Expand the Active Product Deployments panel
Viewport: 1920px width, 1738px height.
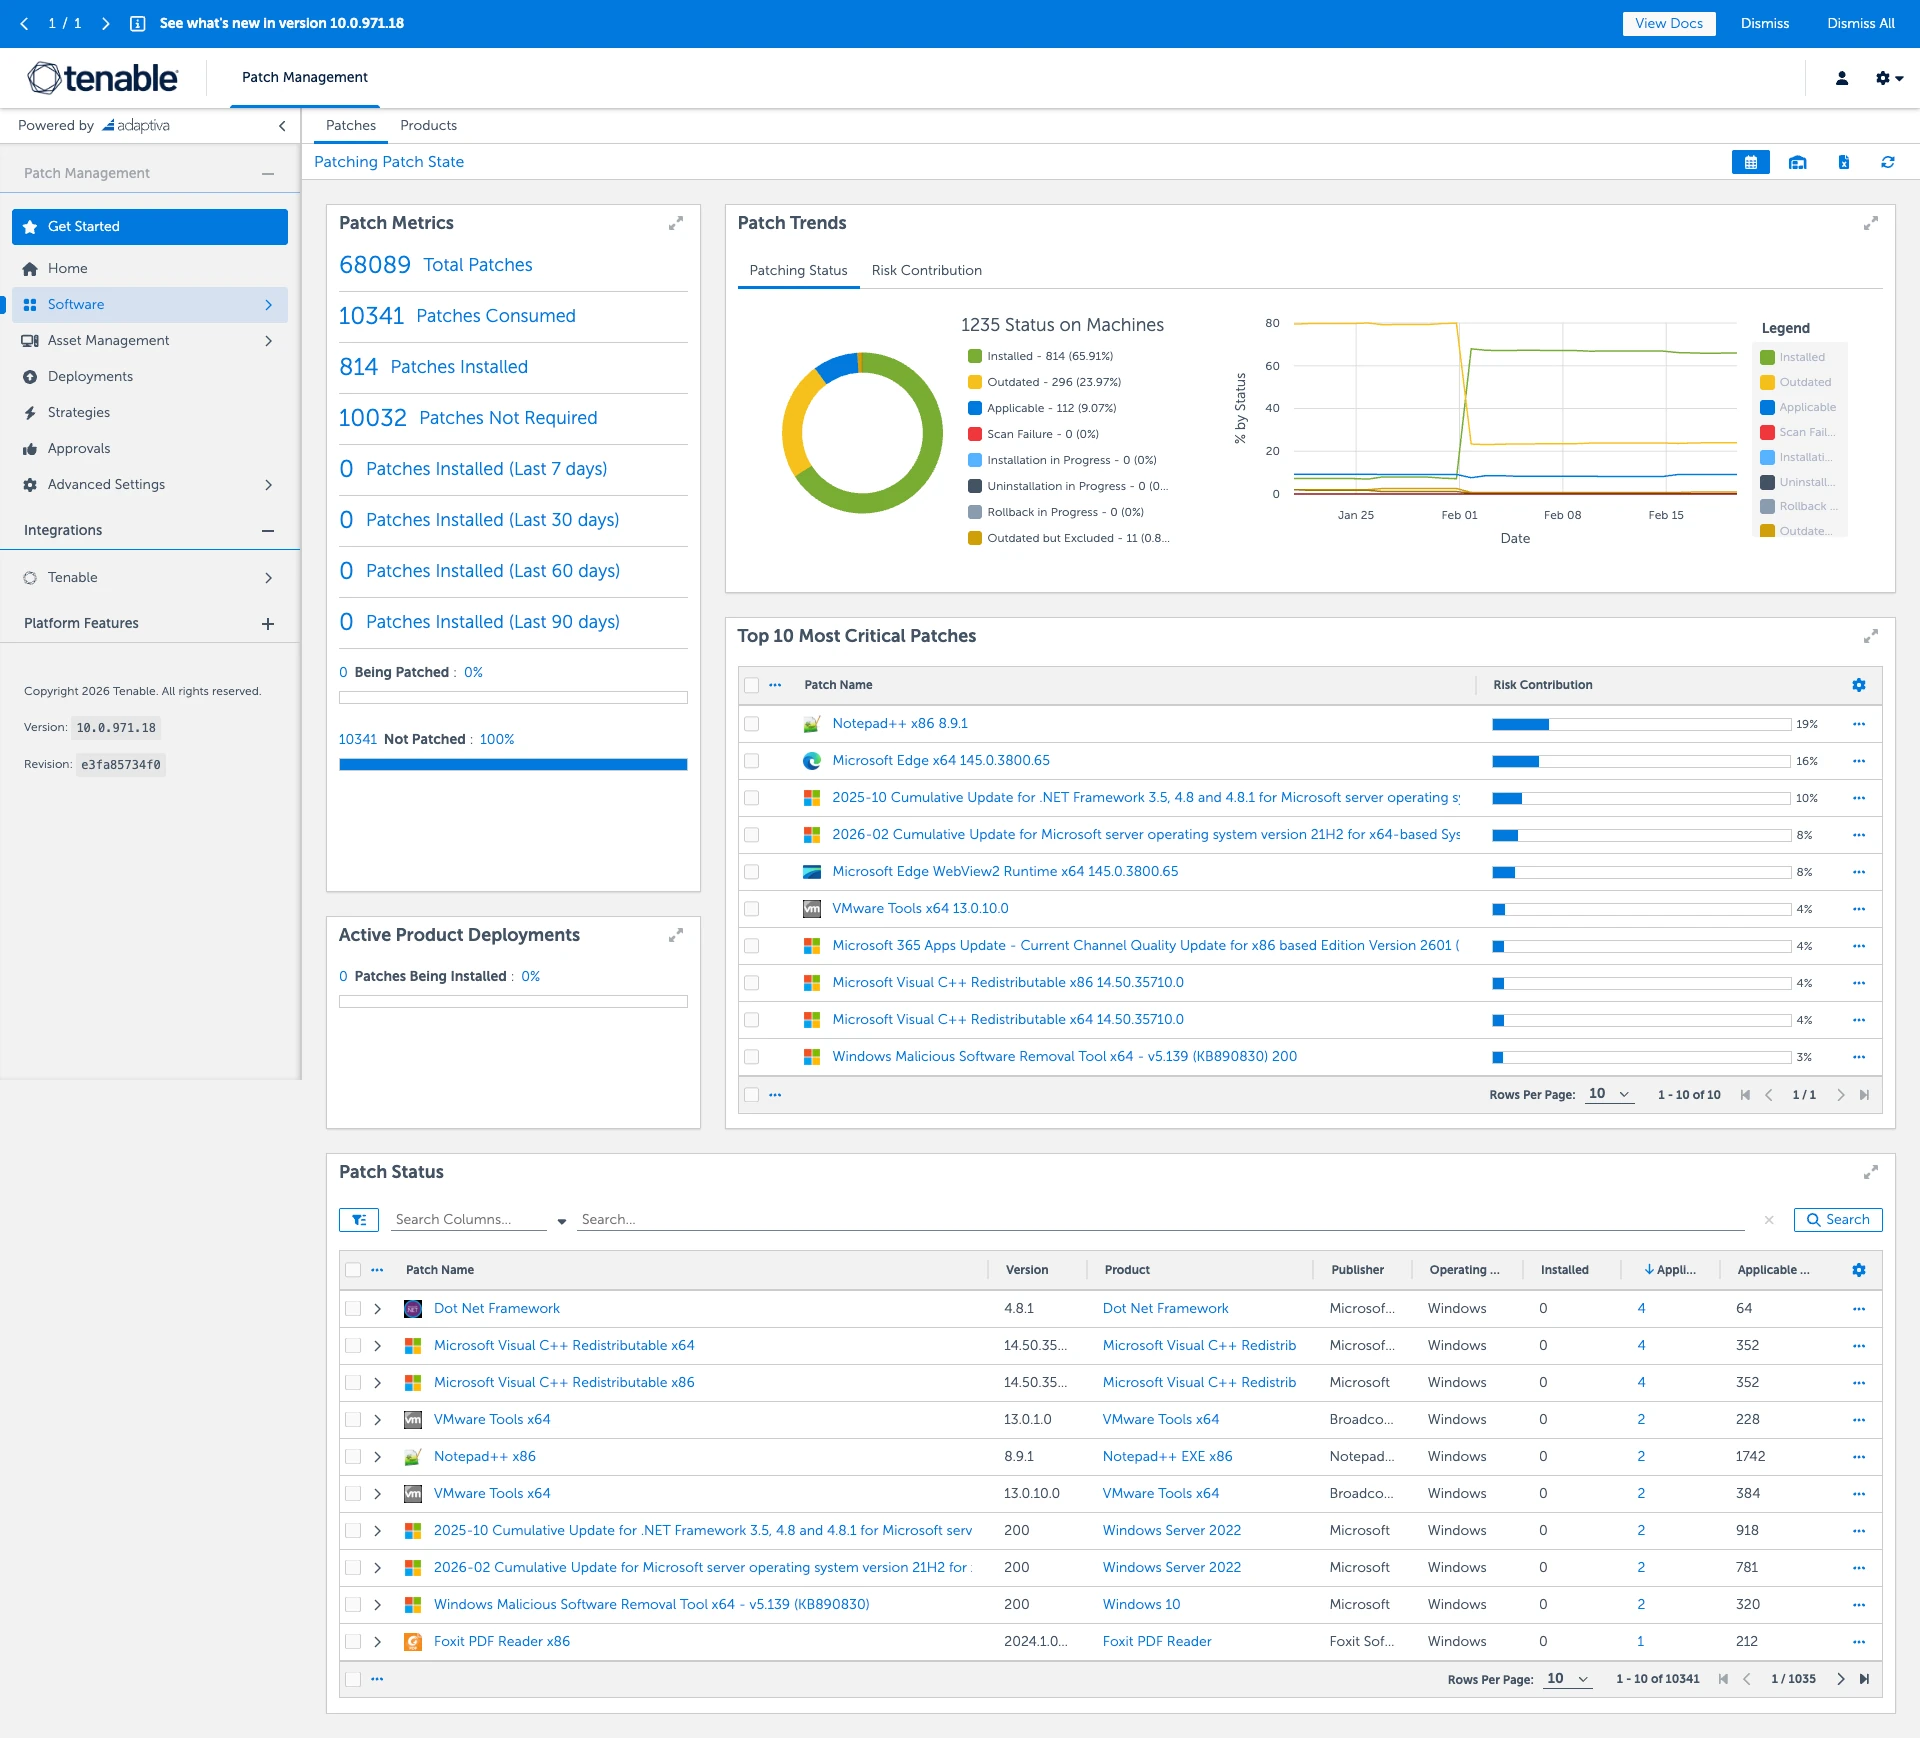click(676, 935)
